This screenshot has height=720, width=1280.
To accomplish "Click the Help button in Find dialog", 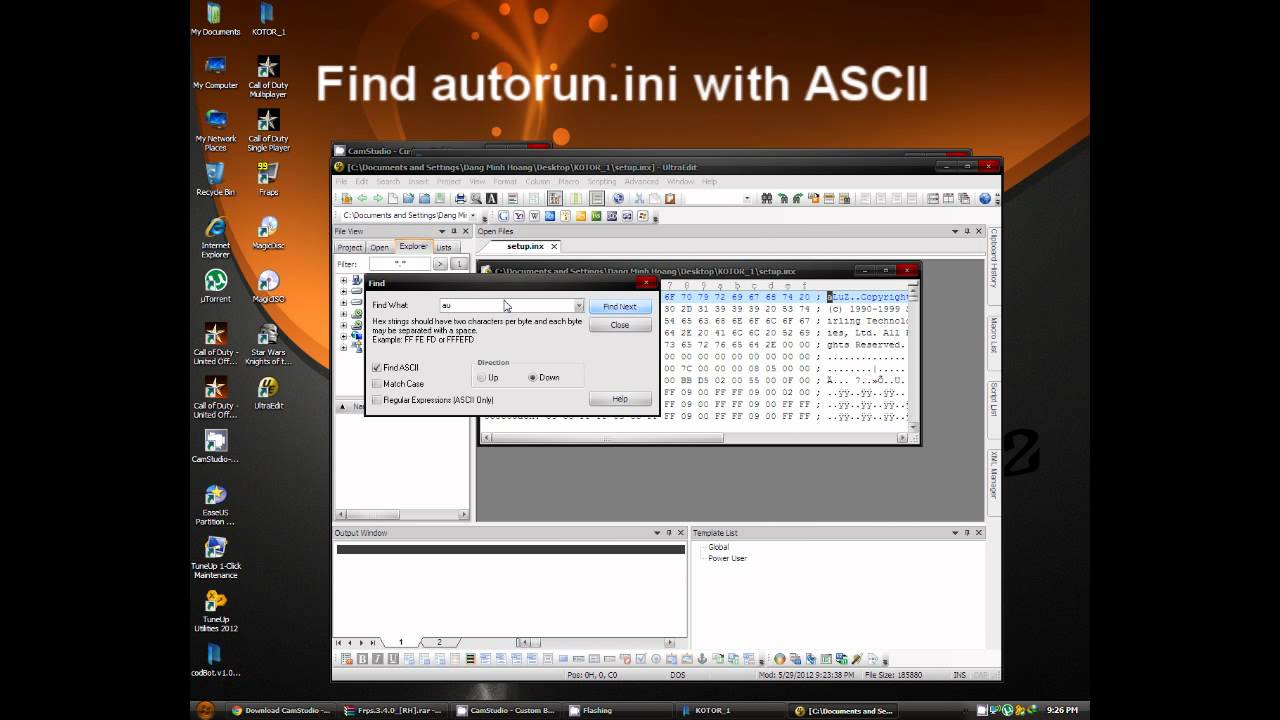I will (x=620, y=399).
